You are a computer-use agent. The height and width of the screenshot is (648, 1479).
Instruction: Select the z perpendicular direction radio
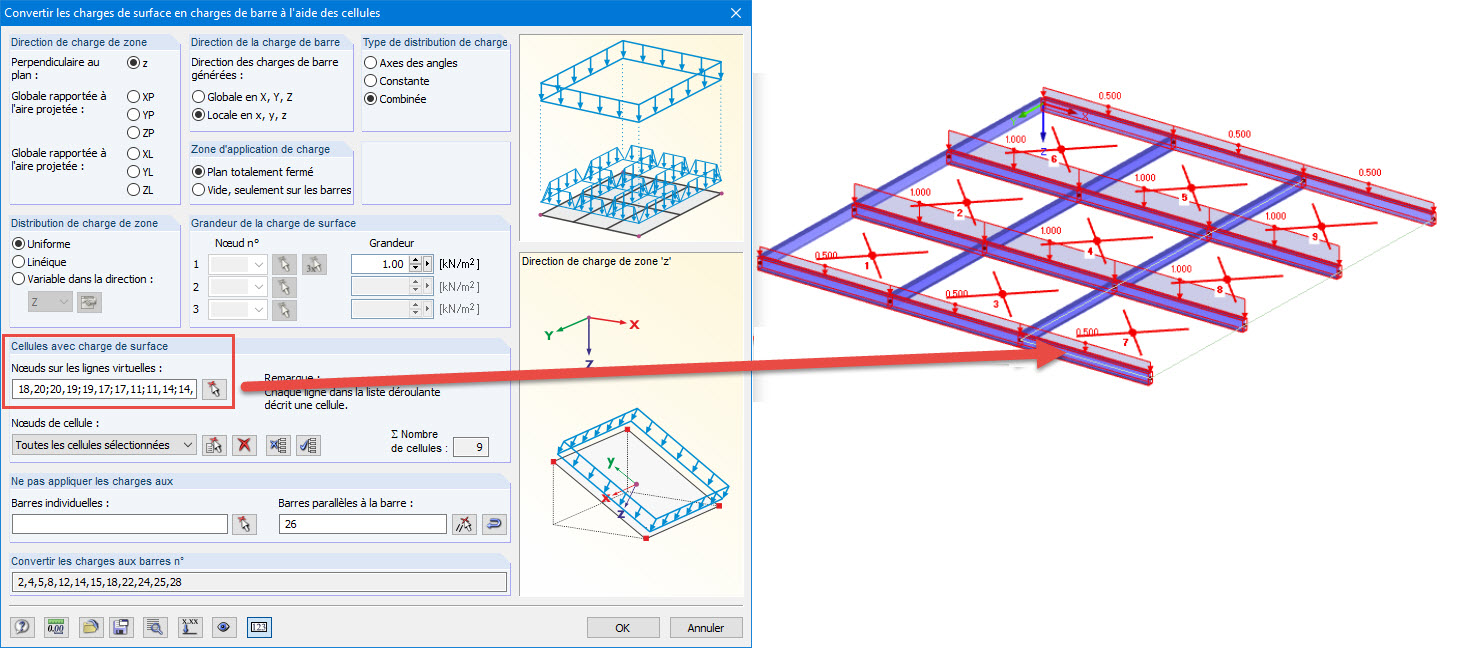133,63
